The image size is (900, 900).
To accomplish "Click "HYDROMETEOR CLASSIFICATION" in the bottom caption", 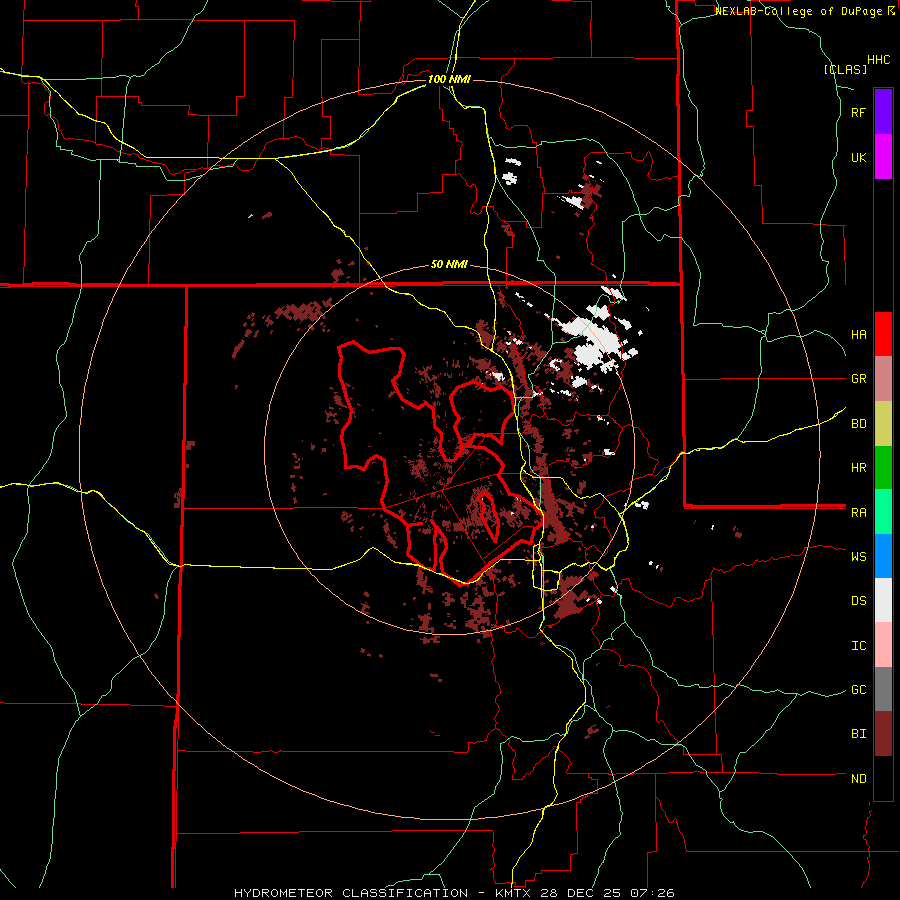I will (351, 893).
